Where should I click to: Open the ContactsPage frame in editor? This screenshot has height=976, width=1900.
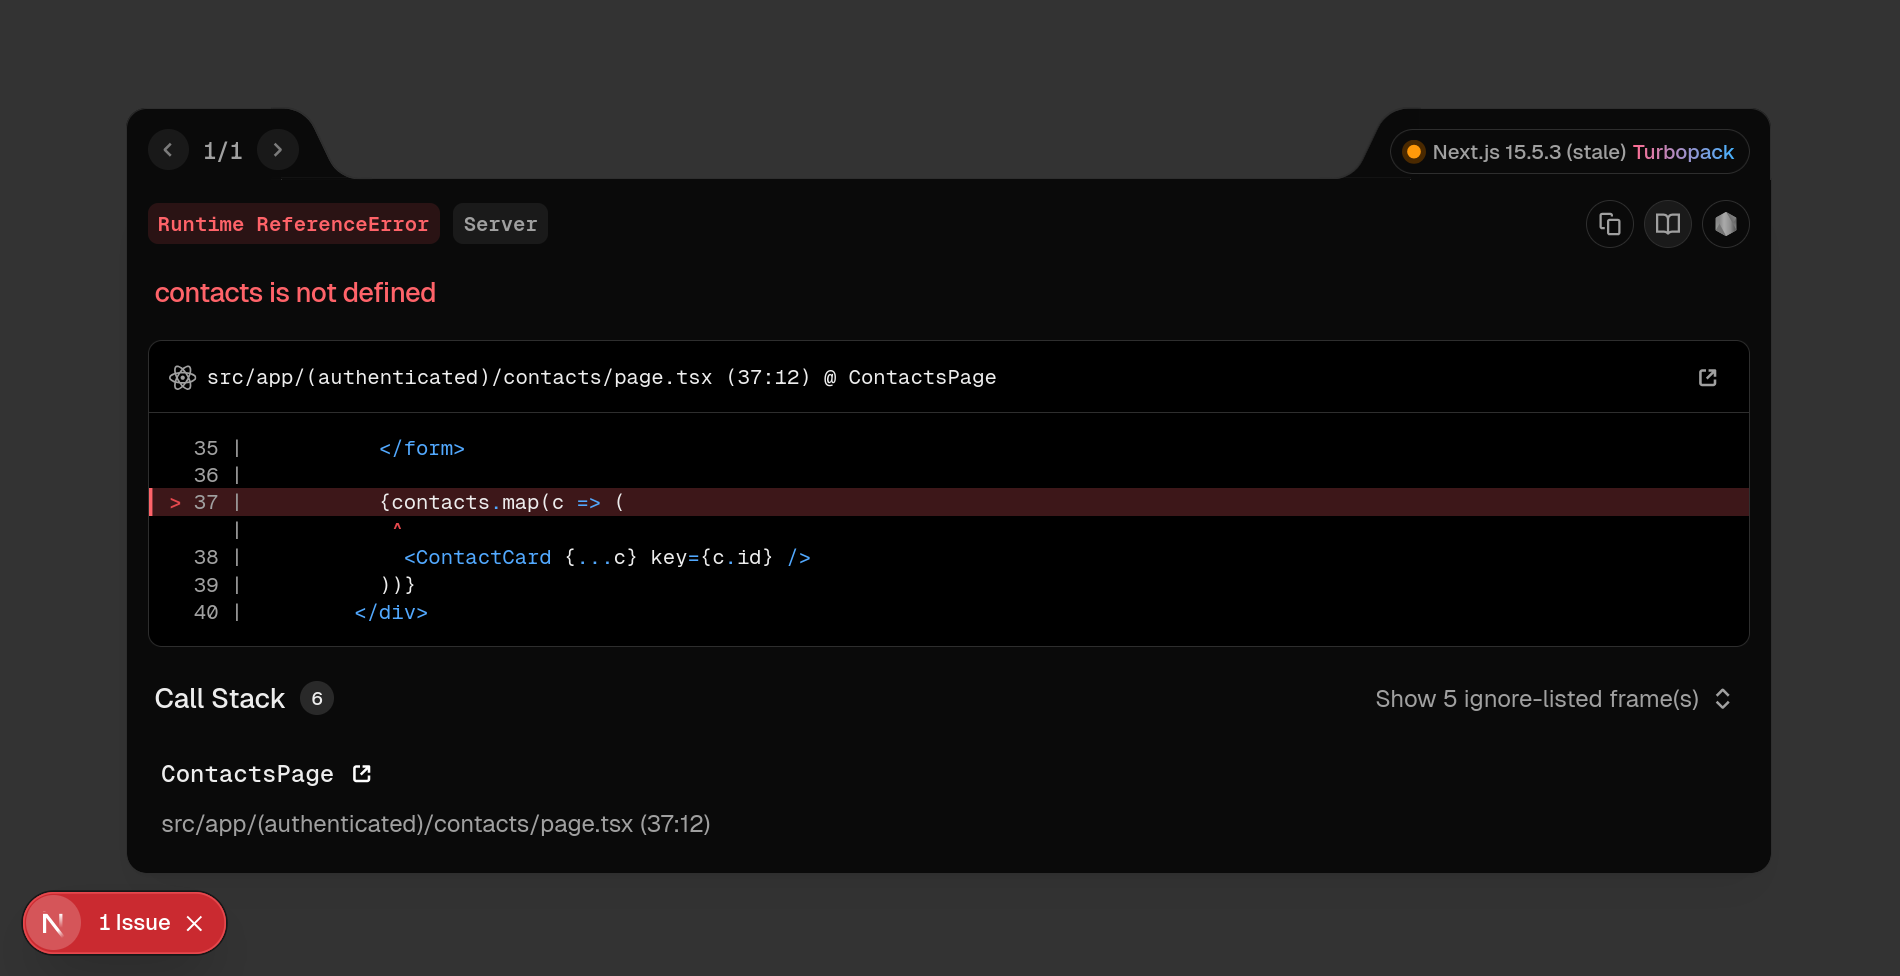(362, 774)
